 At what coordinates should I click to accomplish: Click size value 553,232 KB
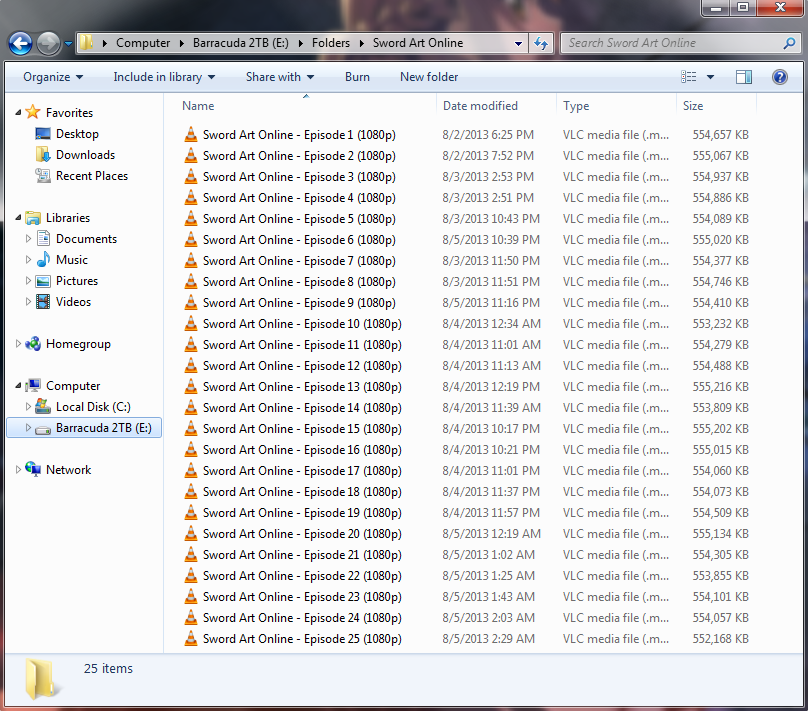(x=720, y=324)
